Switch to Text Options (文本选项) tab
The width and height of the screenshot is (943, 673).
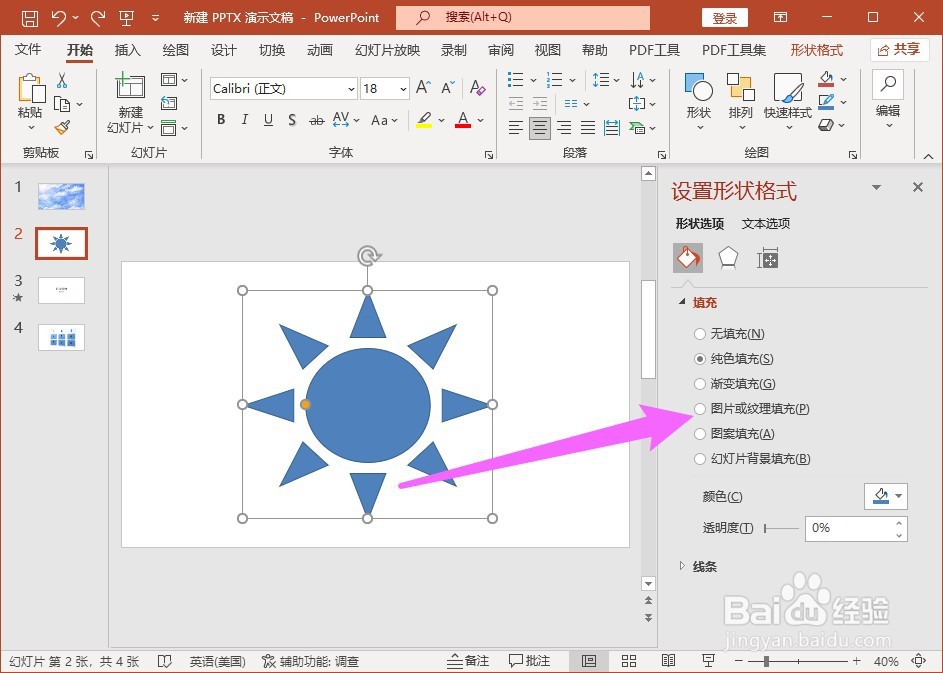coord(766,224)
